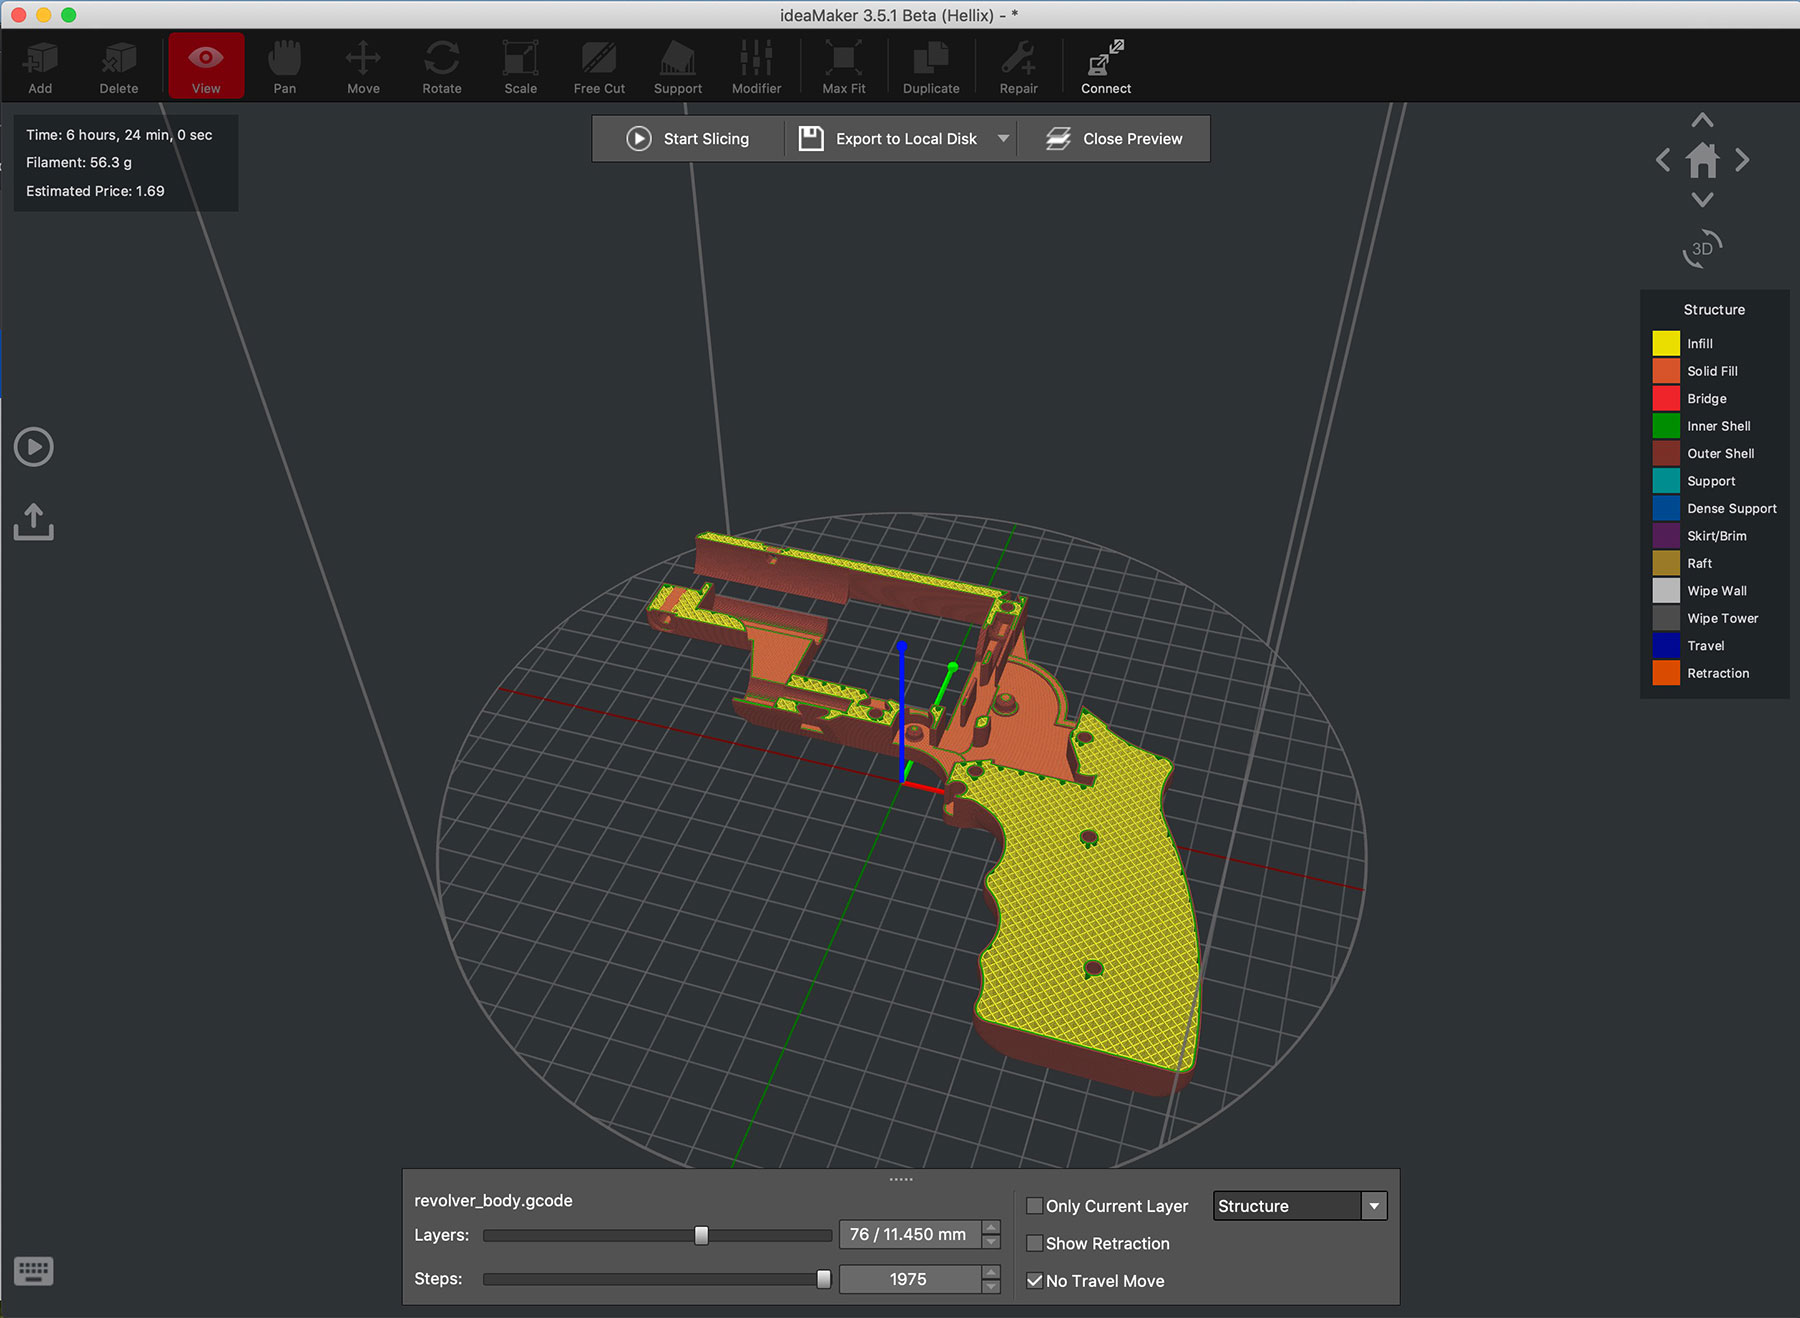Click the upload icon on left sidebar

coord(34,521)
